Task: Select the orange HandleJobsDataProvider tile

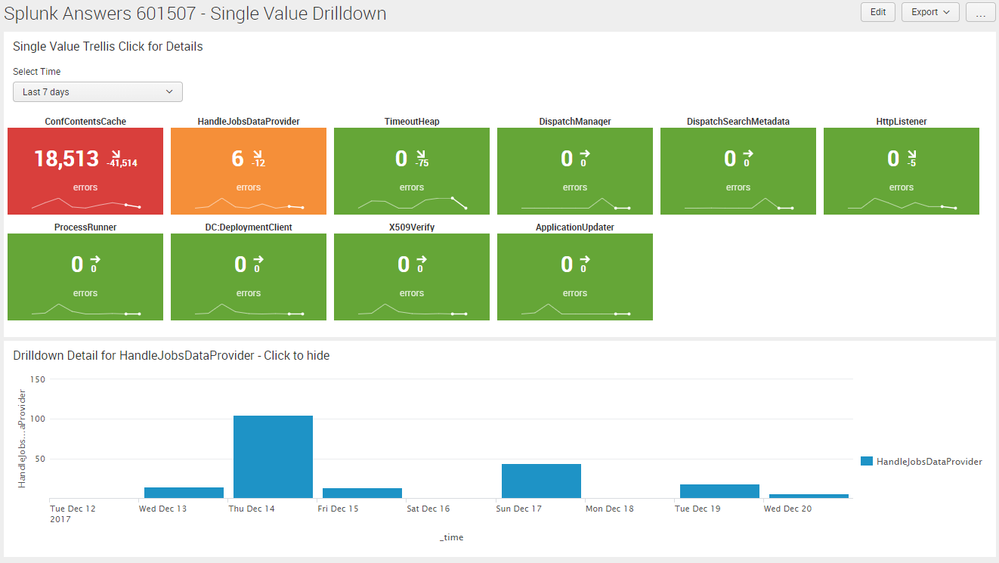Action: click(x=248, y=171)
